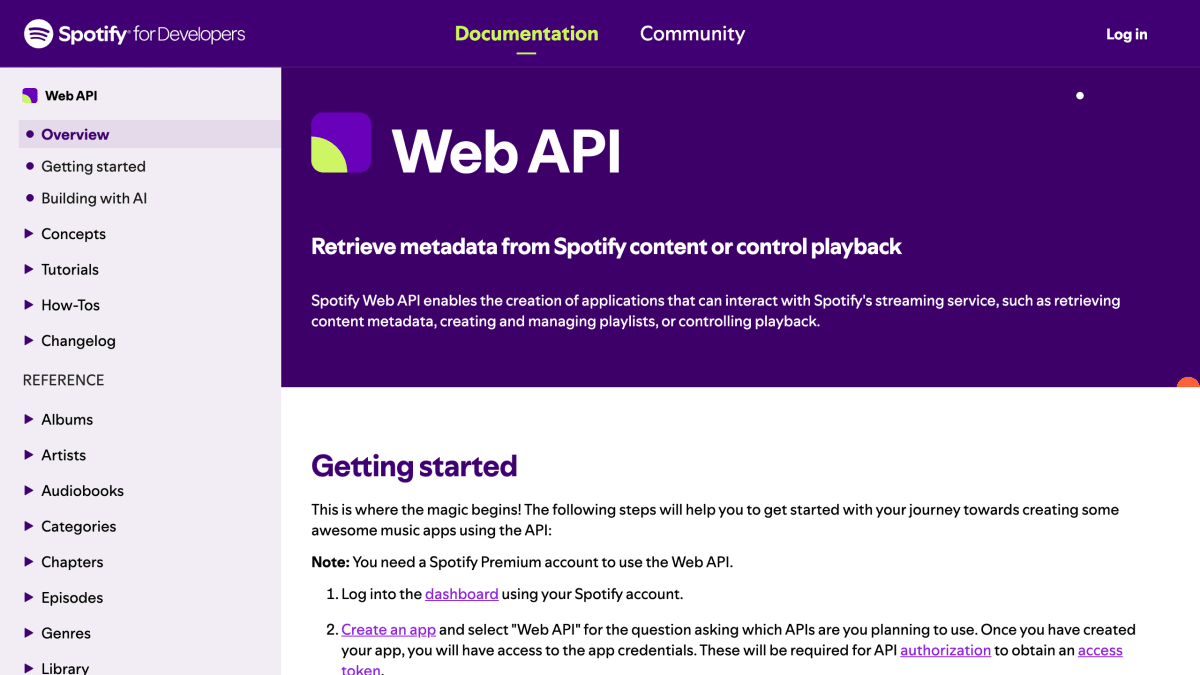Follow the dashboard link
1200x675 pixels.
pyautogui.click(x=461, y=594)
